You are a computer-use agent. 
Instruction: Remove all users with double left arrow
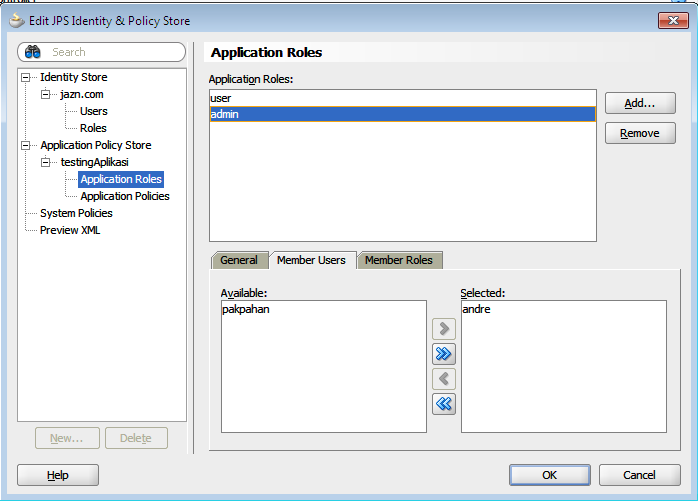[x=444, y=404]
